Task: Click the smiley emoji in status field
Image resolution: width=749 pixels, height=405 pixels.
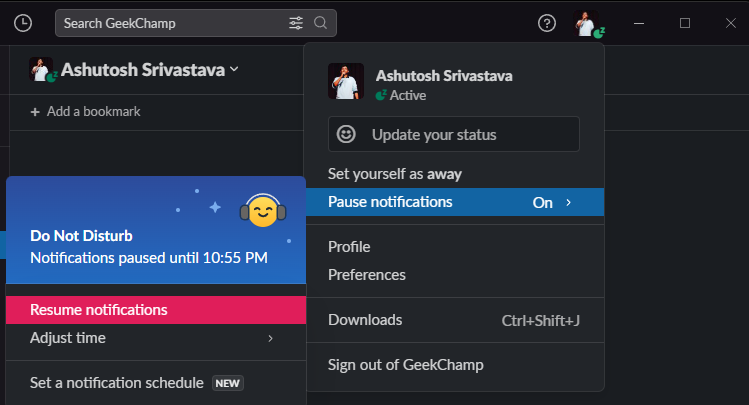Action: click(346, 134)
